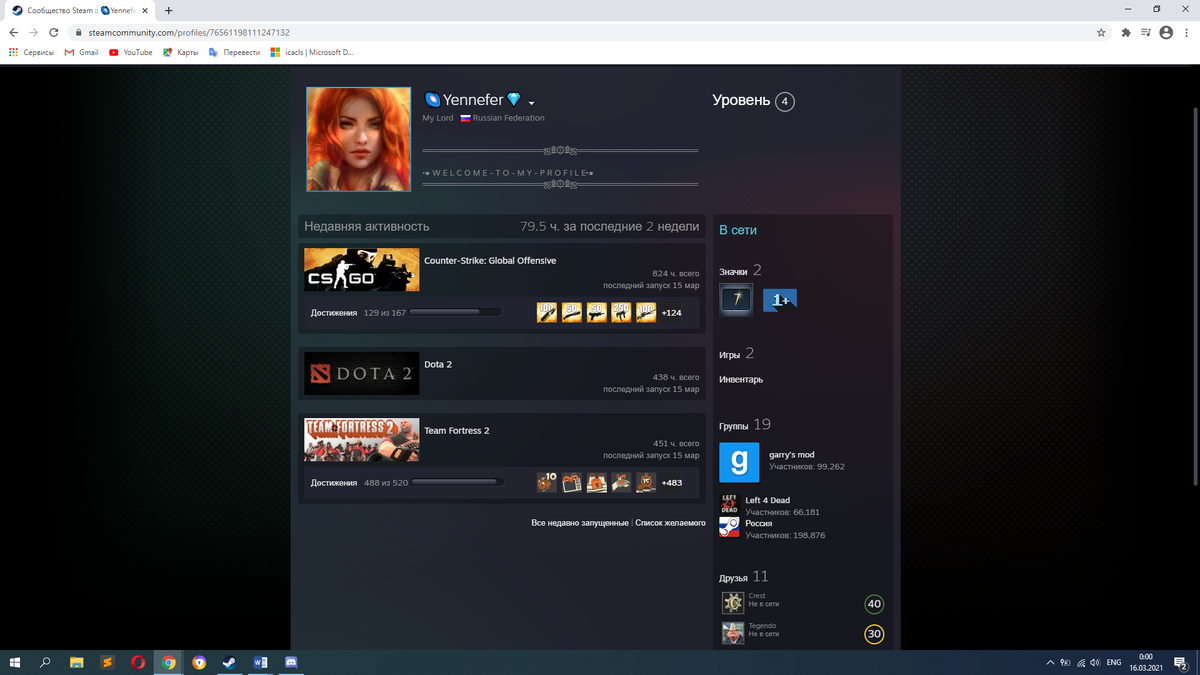Click CS:GO achievements progress bar 129 of 167
Viewport: 1200px width, 675px height.
(456, 313)
